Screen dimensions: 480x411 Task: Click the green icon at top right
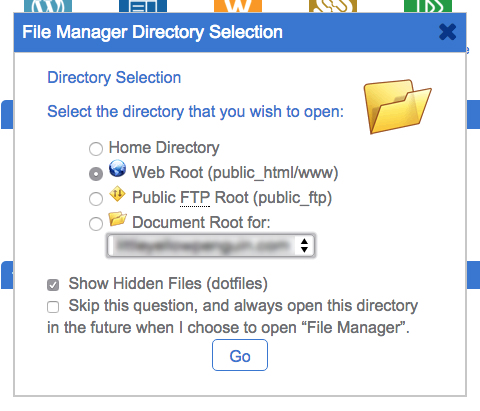coord(428,6)
